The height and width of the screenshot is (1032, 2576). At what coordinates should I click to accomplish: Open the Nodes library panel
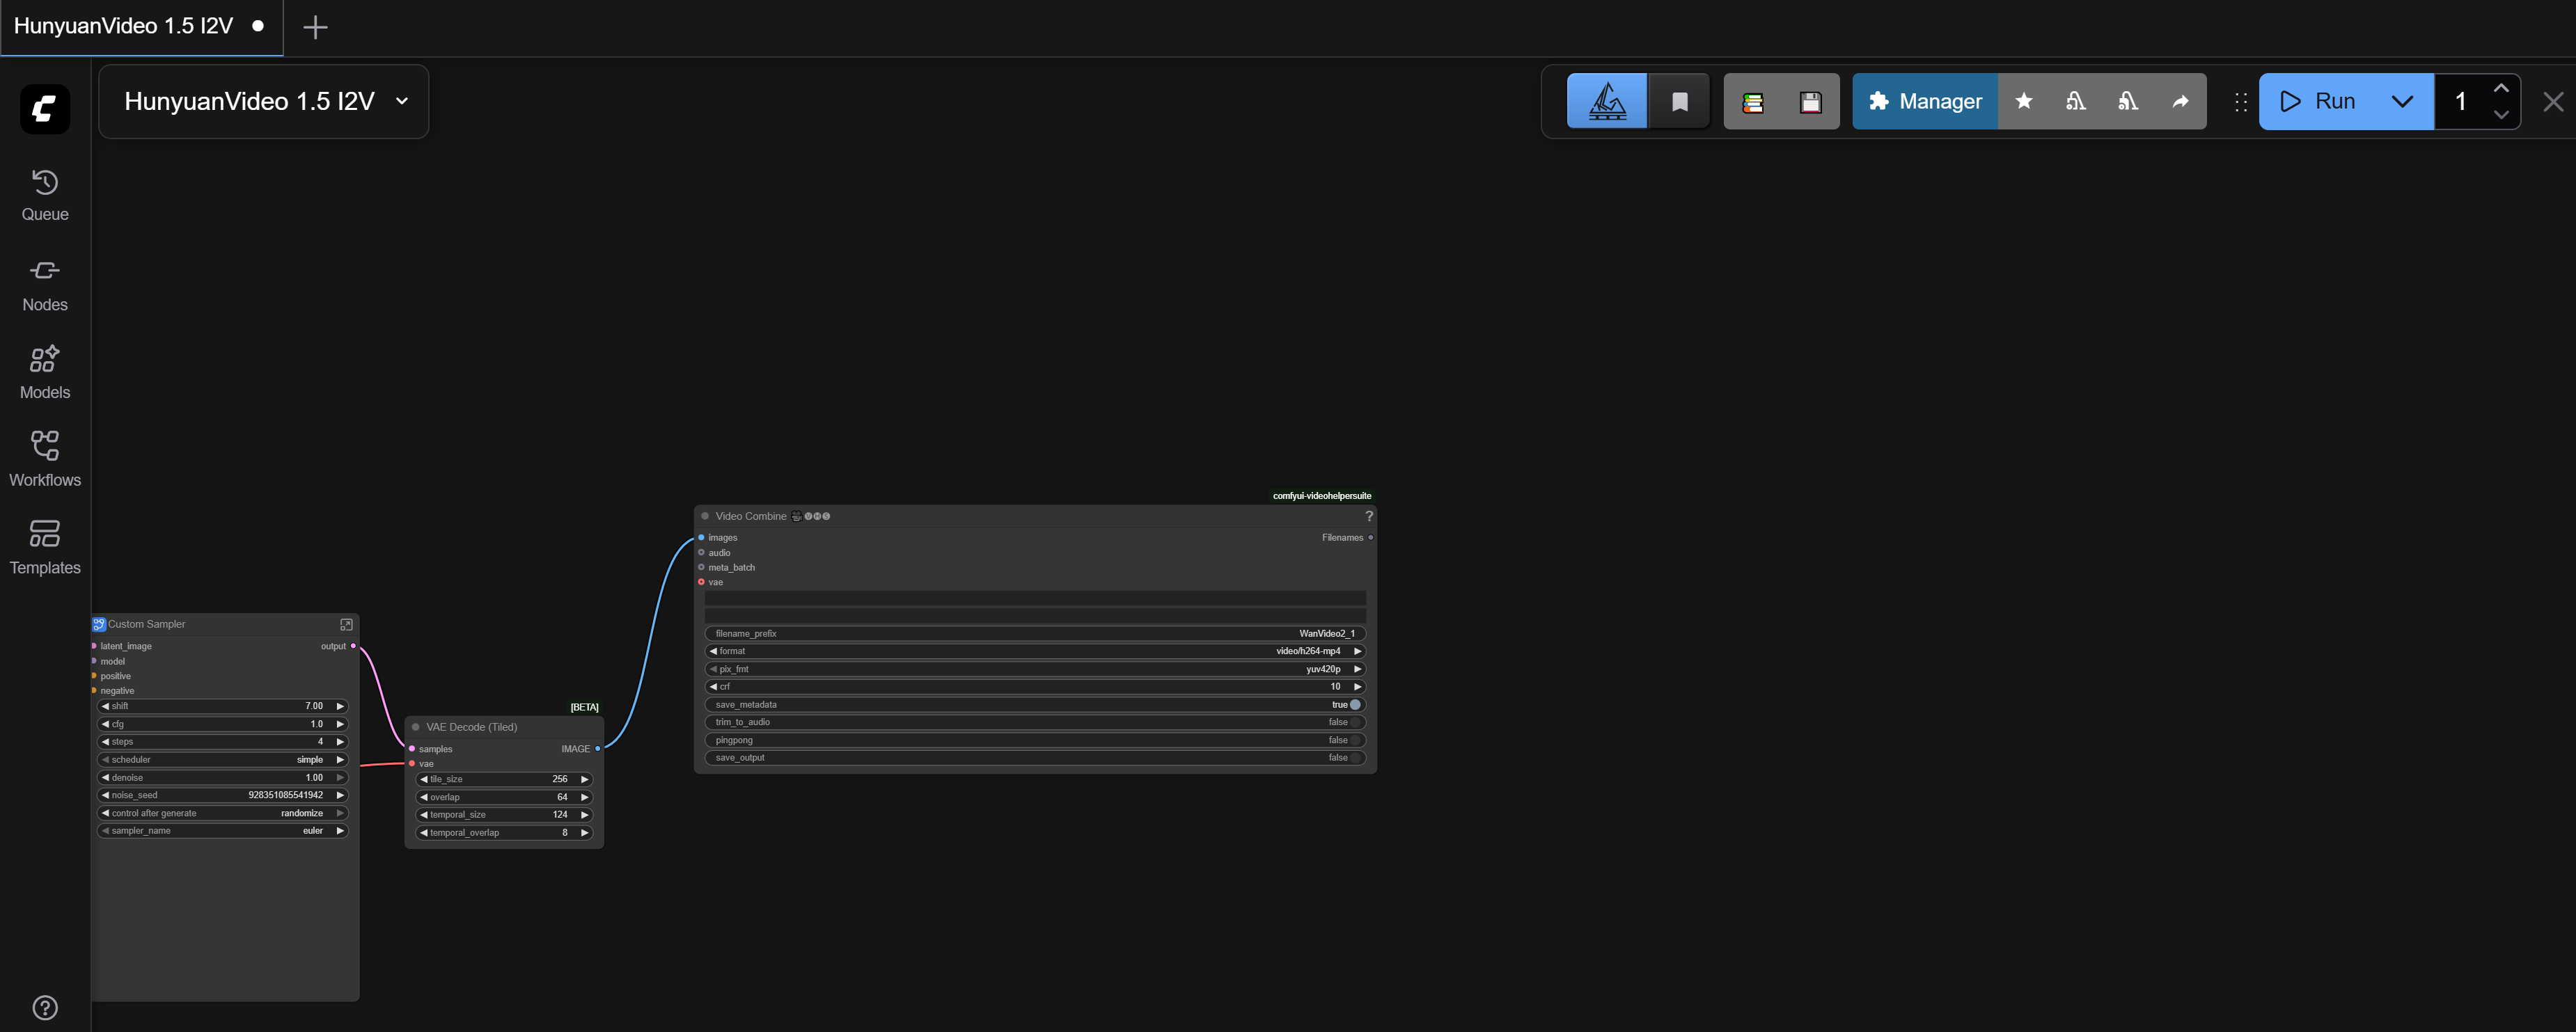[45, 284]
